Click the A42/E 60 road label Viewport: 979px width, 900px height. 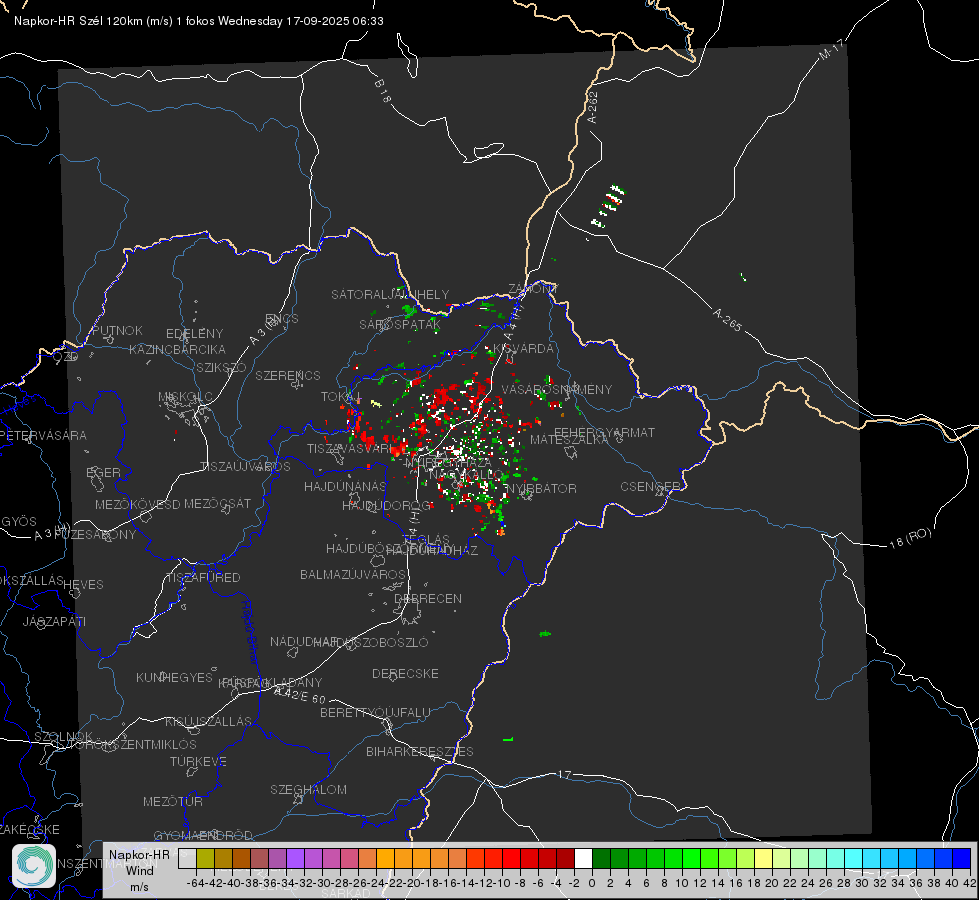[300, 695]
